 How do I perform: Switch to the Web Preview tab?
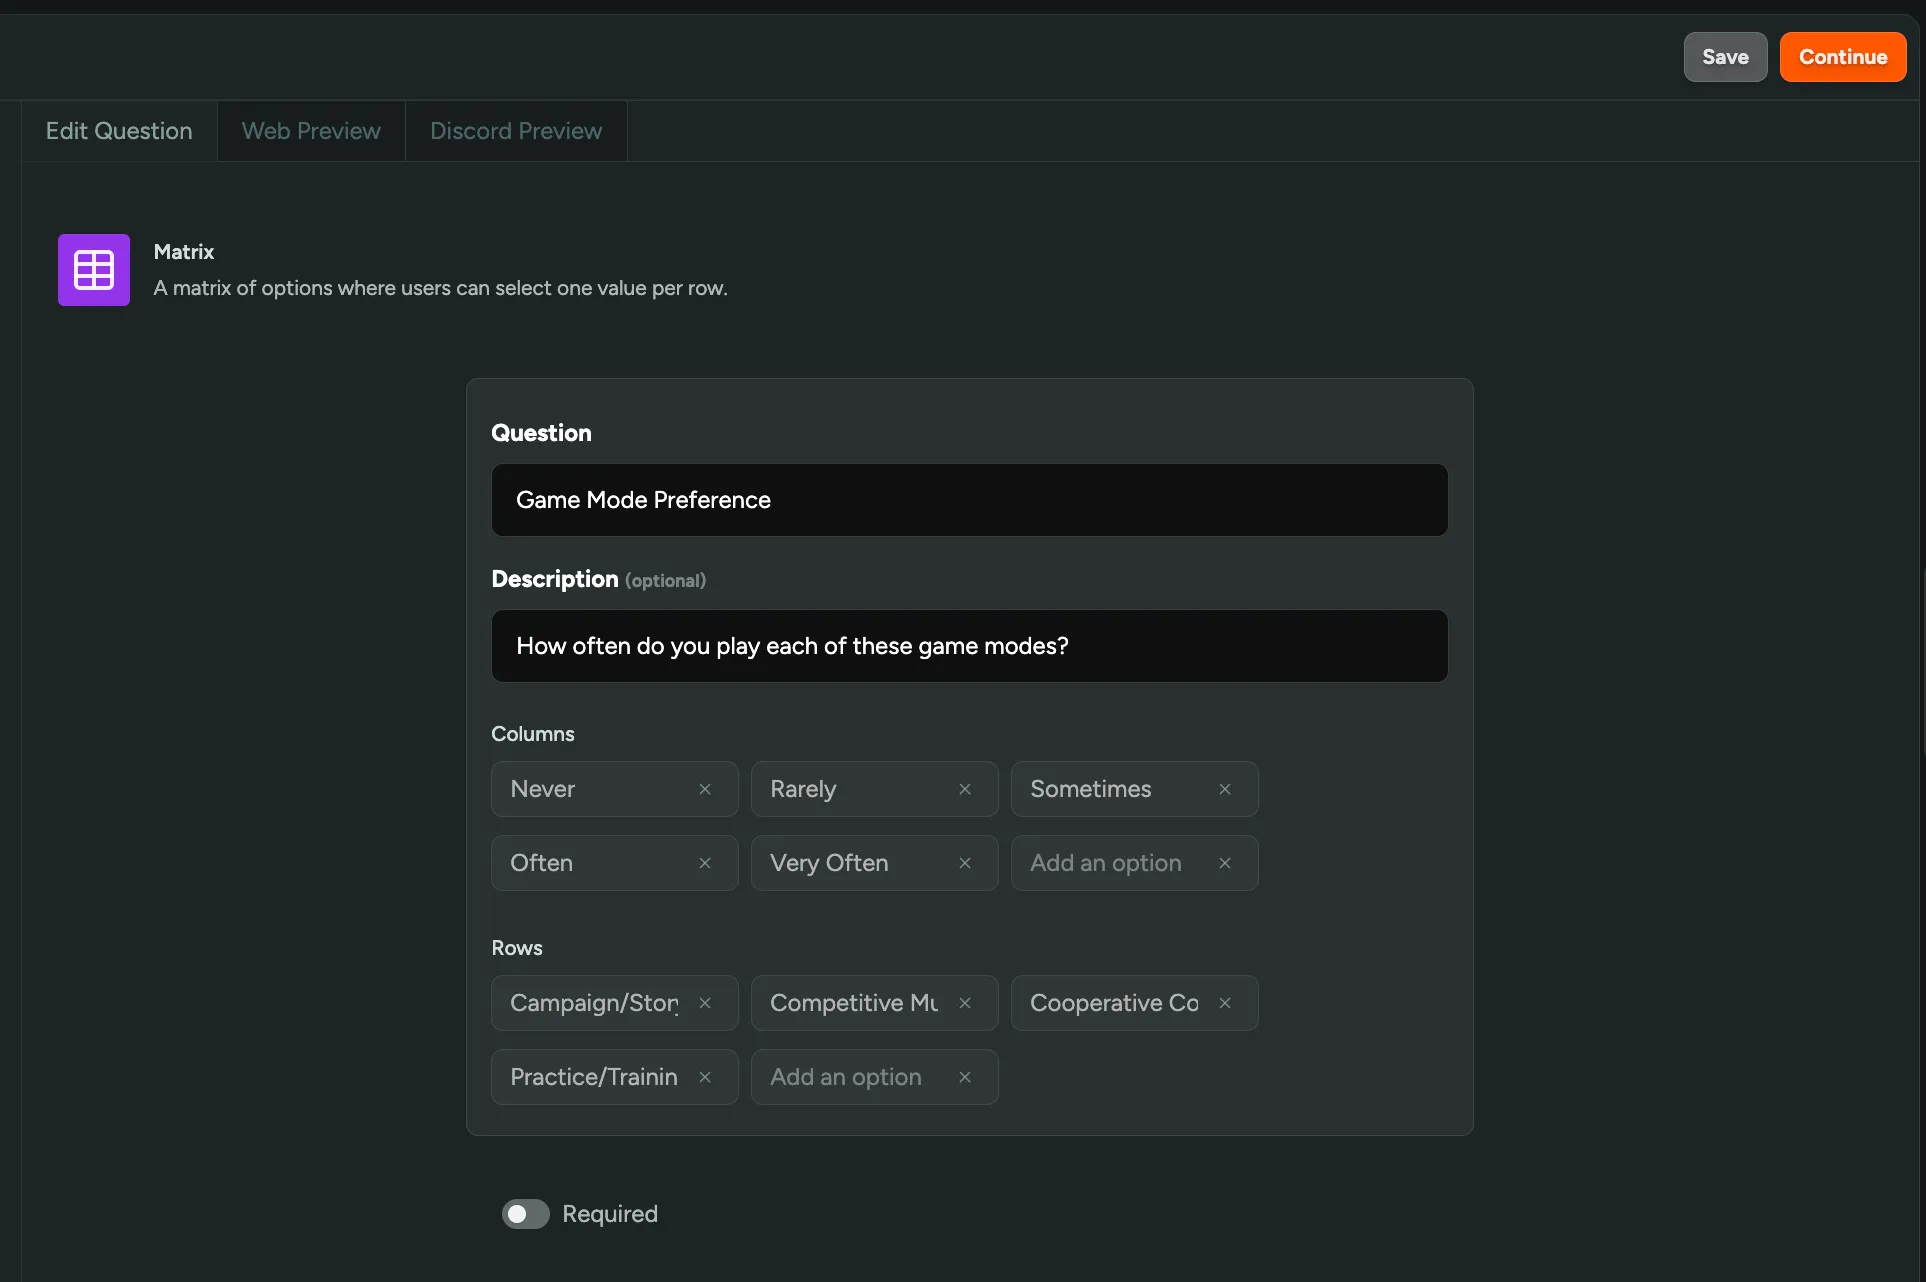tap(311, 131)
